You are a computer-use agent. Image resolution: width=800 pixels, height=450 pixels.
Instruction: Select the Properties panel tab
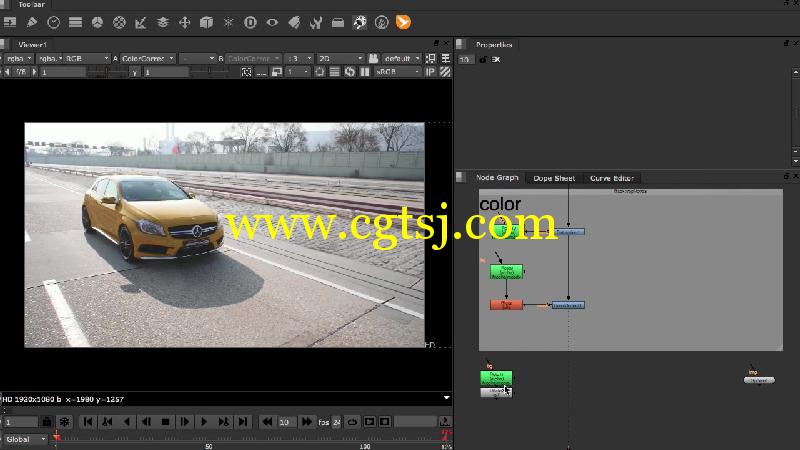[493, 44]
